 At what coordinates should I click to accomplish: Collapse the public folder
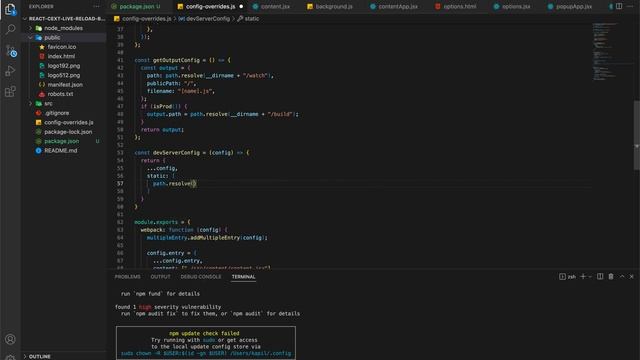coord(31,38)
